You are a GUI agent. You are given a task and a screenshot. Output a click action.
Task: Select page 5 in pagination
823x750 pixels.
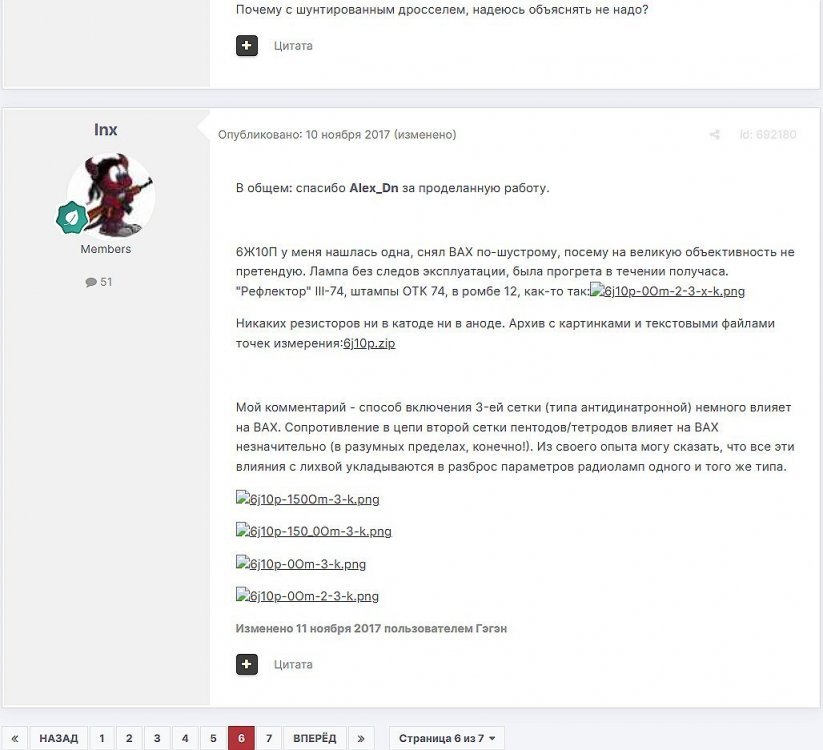tap(213, 738)
